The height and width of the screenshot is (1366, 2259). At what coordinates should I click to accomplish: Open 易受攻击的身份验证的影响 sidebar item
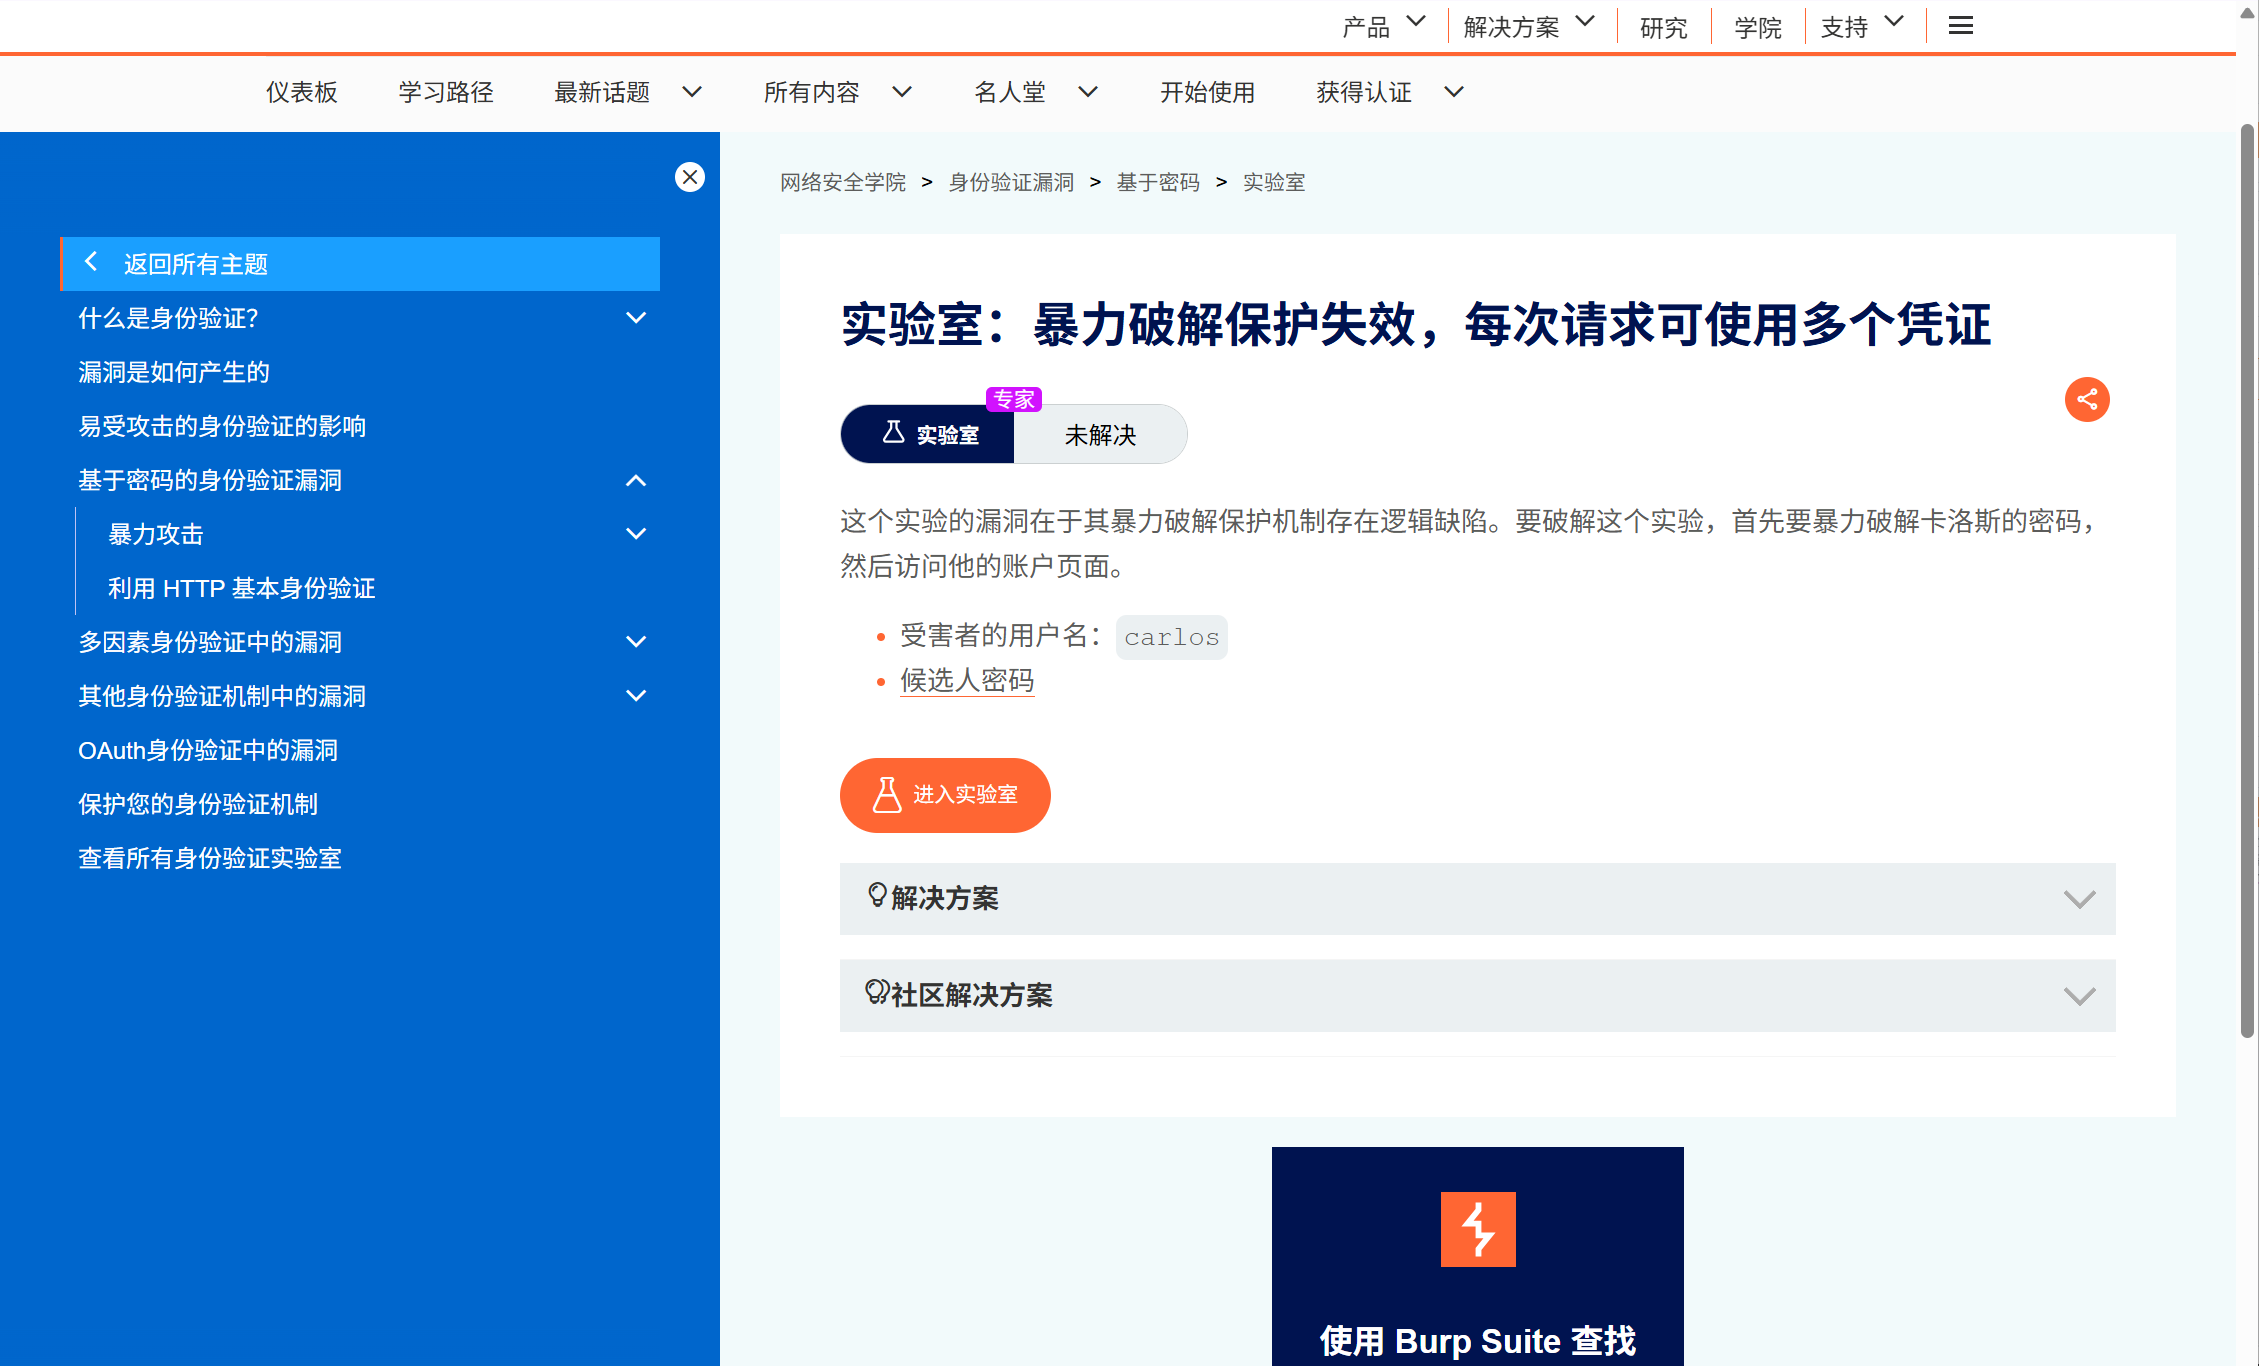pyautogui.click(x=222, y=426)
